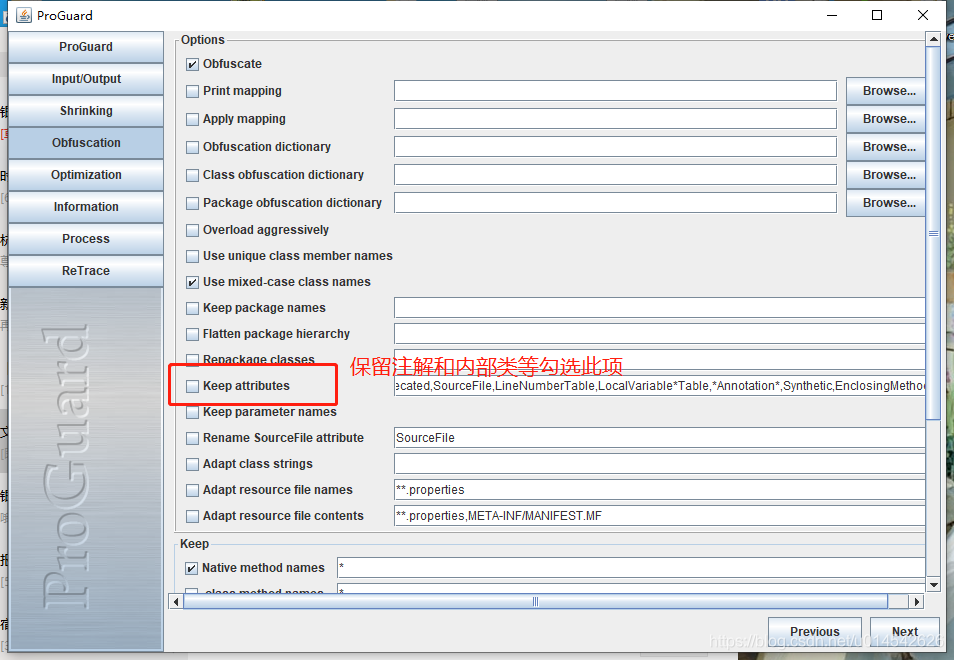Open the Shrinking tab
This screenshot has height=660, width=954.
86,111
